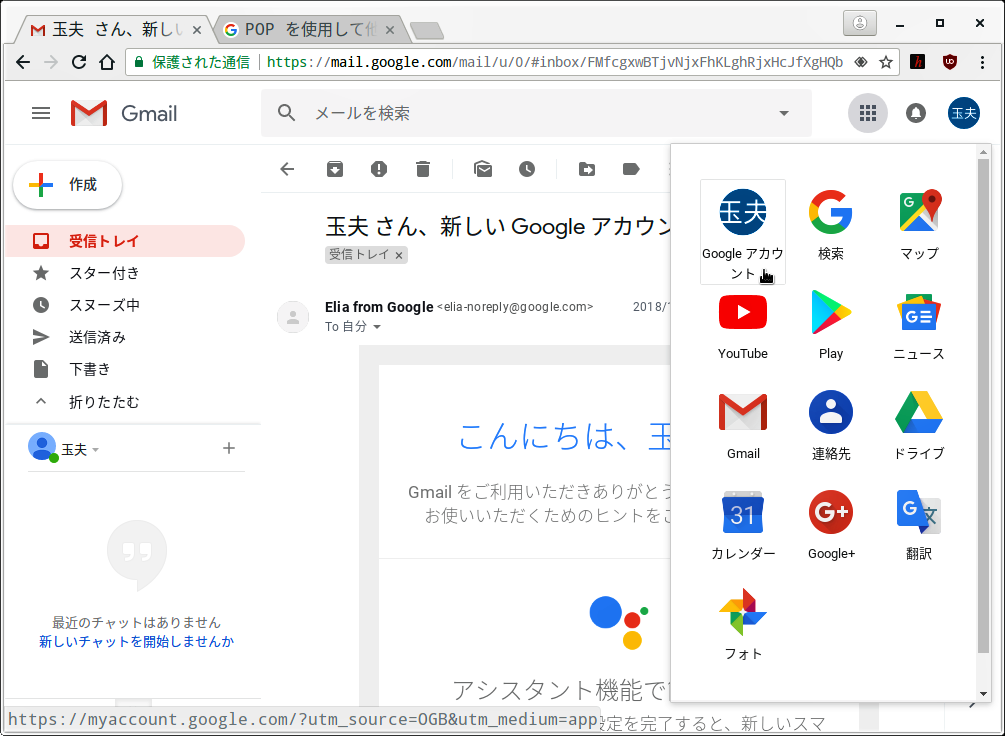
Task: Open the 玉夫 account avatar menu
Action: (x=963, y=113)
